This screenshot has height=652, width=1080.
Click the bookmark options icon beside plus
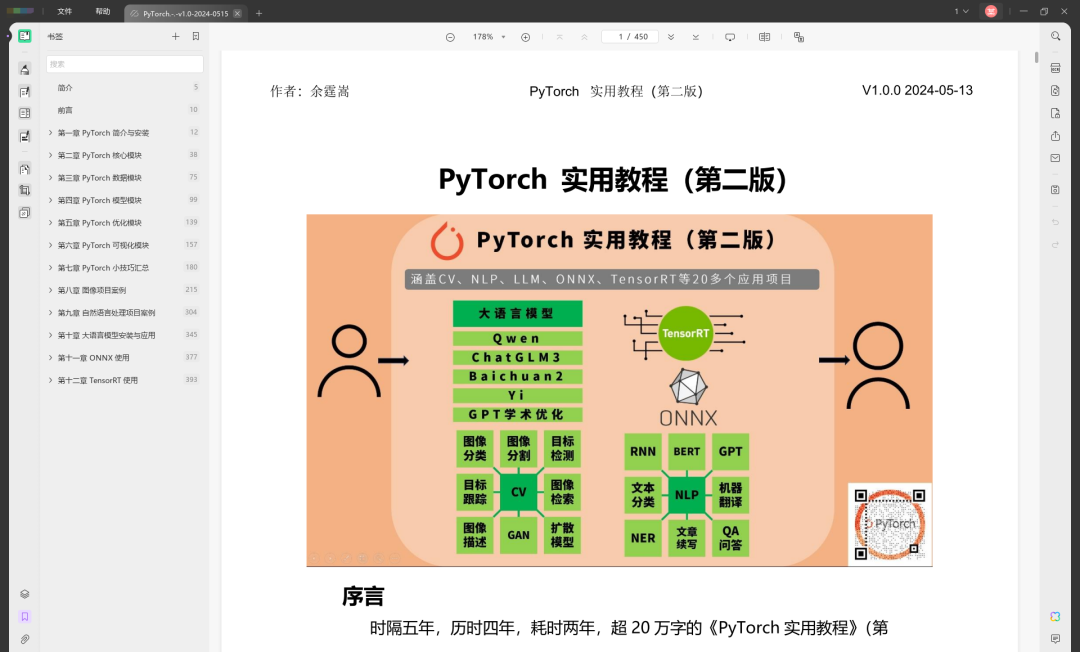[x=196, y=36]
